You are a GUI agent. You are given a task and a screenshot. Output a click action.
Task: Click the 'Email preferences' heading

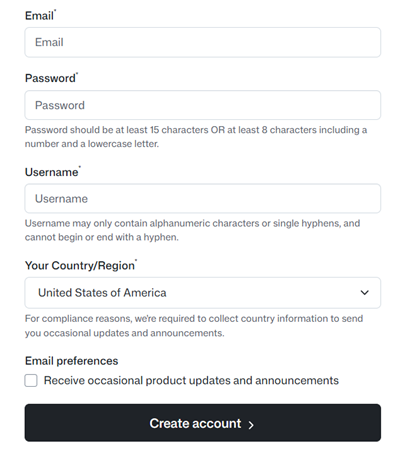[x=72, y=361]
